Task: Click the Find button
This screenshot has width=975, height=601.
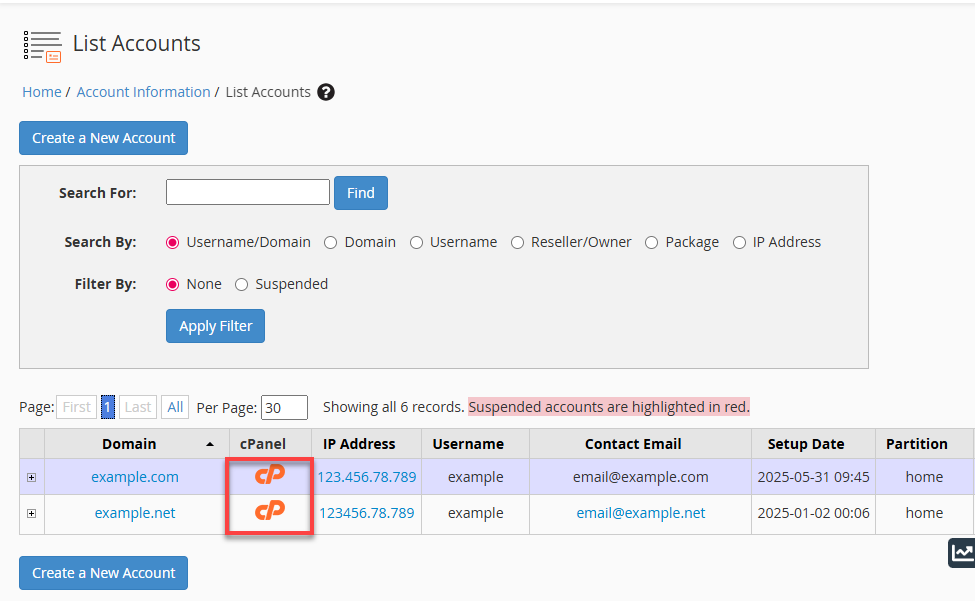Action: tap(360, 192)
